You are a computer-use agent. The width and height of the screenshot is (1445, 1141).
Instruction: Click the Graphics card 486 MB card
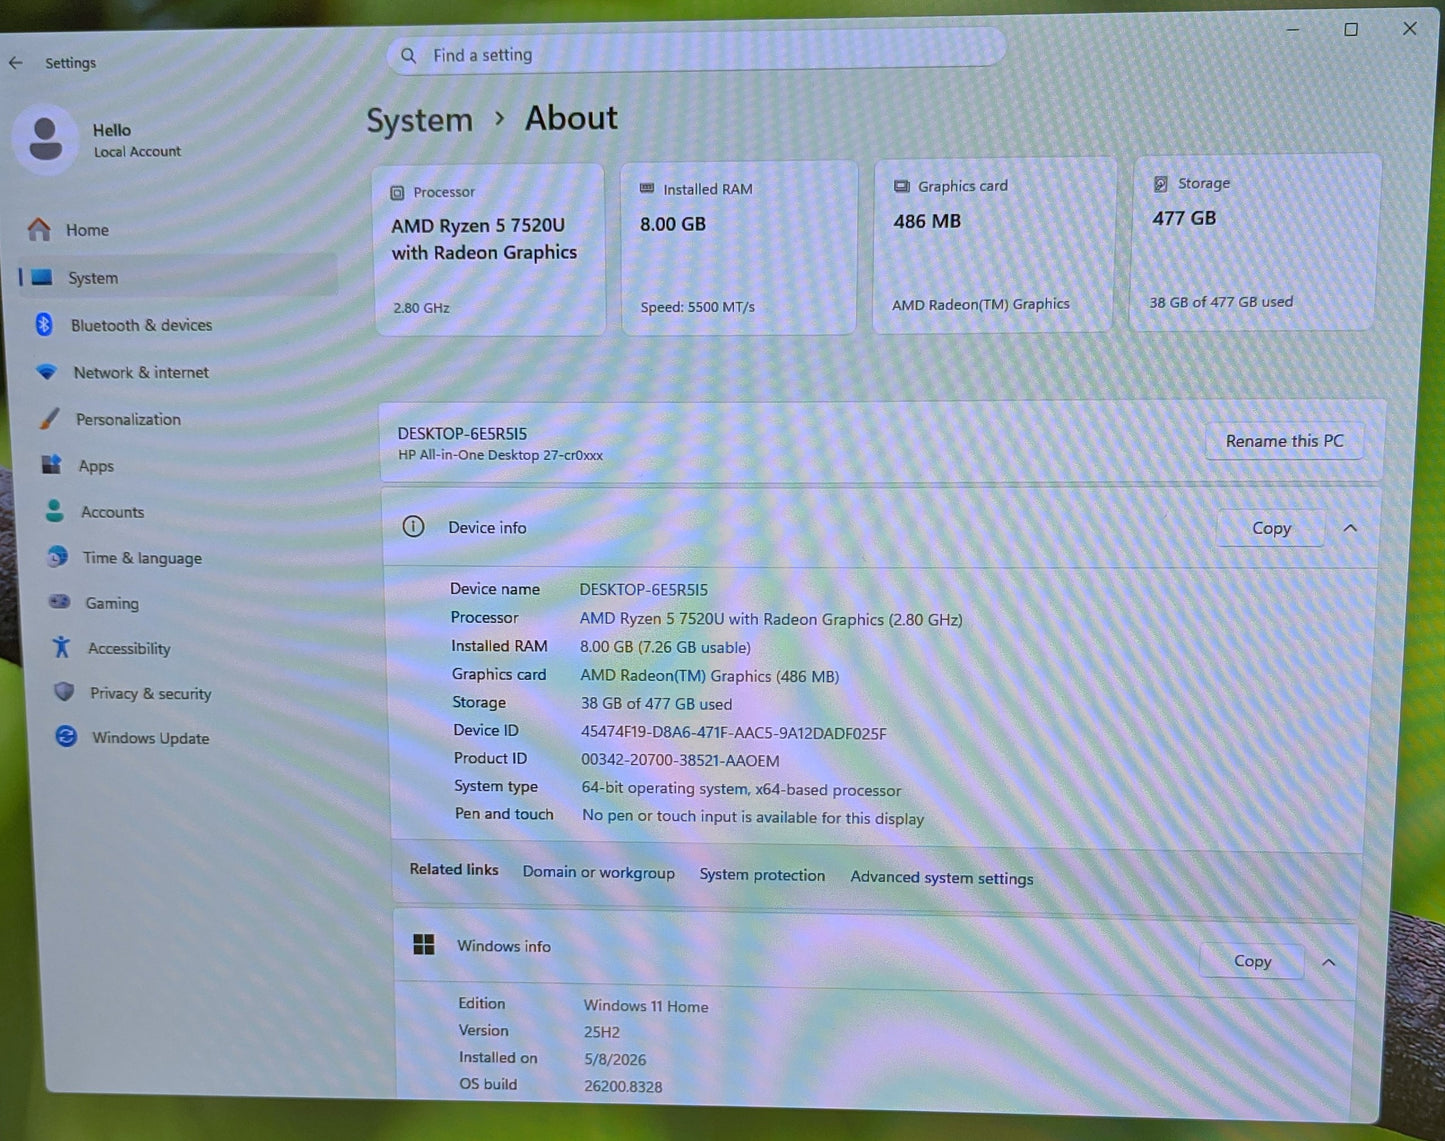point(994,246)
